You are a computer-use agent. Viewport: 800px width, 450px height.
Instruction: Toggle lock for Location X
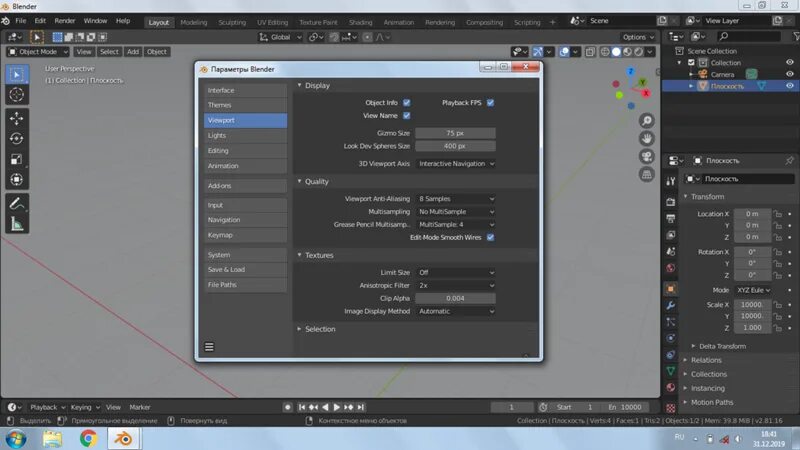(x=778, y=214)
